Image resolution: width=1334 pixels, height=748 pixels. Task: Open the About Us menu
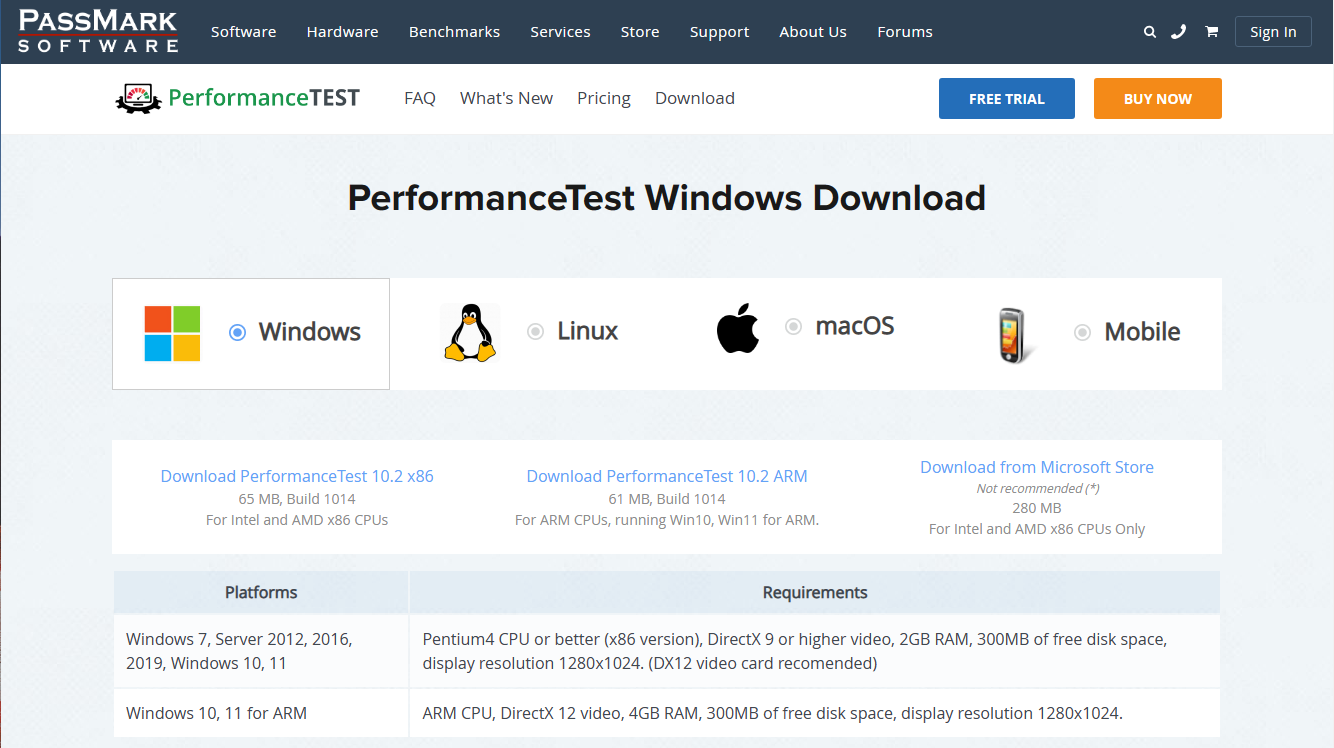point(813,32)
